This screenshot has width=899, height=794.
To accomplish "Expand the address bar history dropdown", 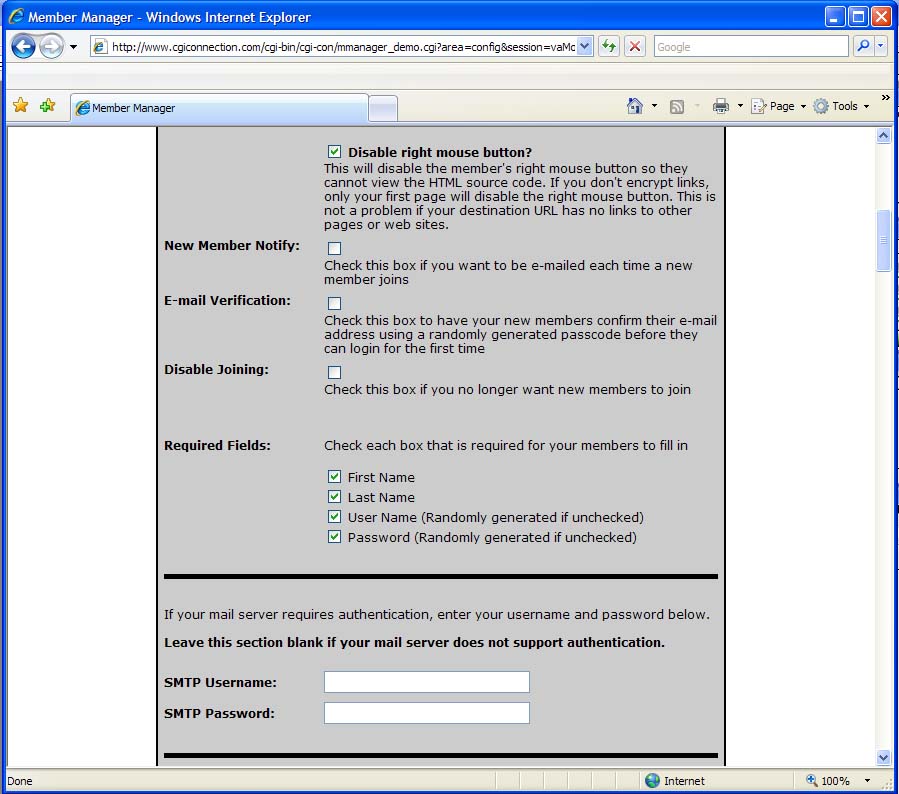I will pyautogui.click(x=584, y=46).
